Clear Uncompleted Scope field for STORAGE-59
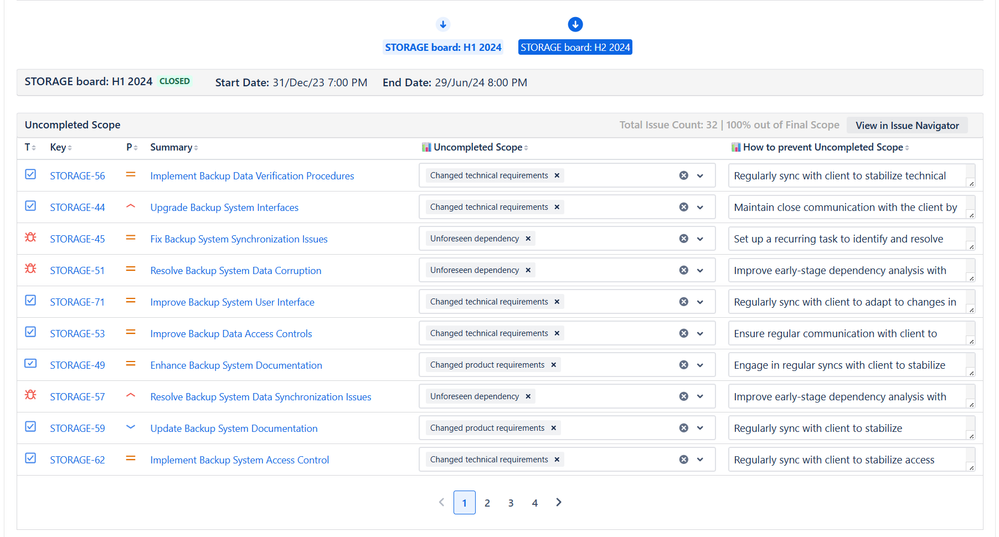999x537 pixels. click(x=684, y=427)
